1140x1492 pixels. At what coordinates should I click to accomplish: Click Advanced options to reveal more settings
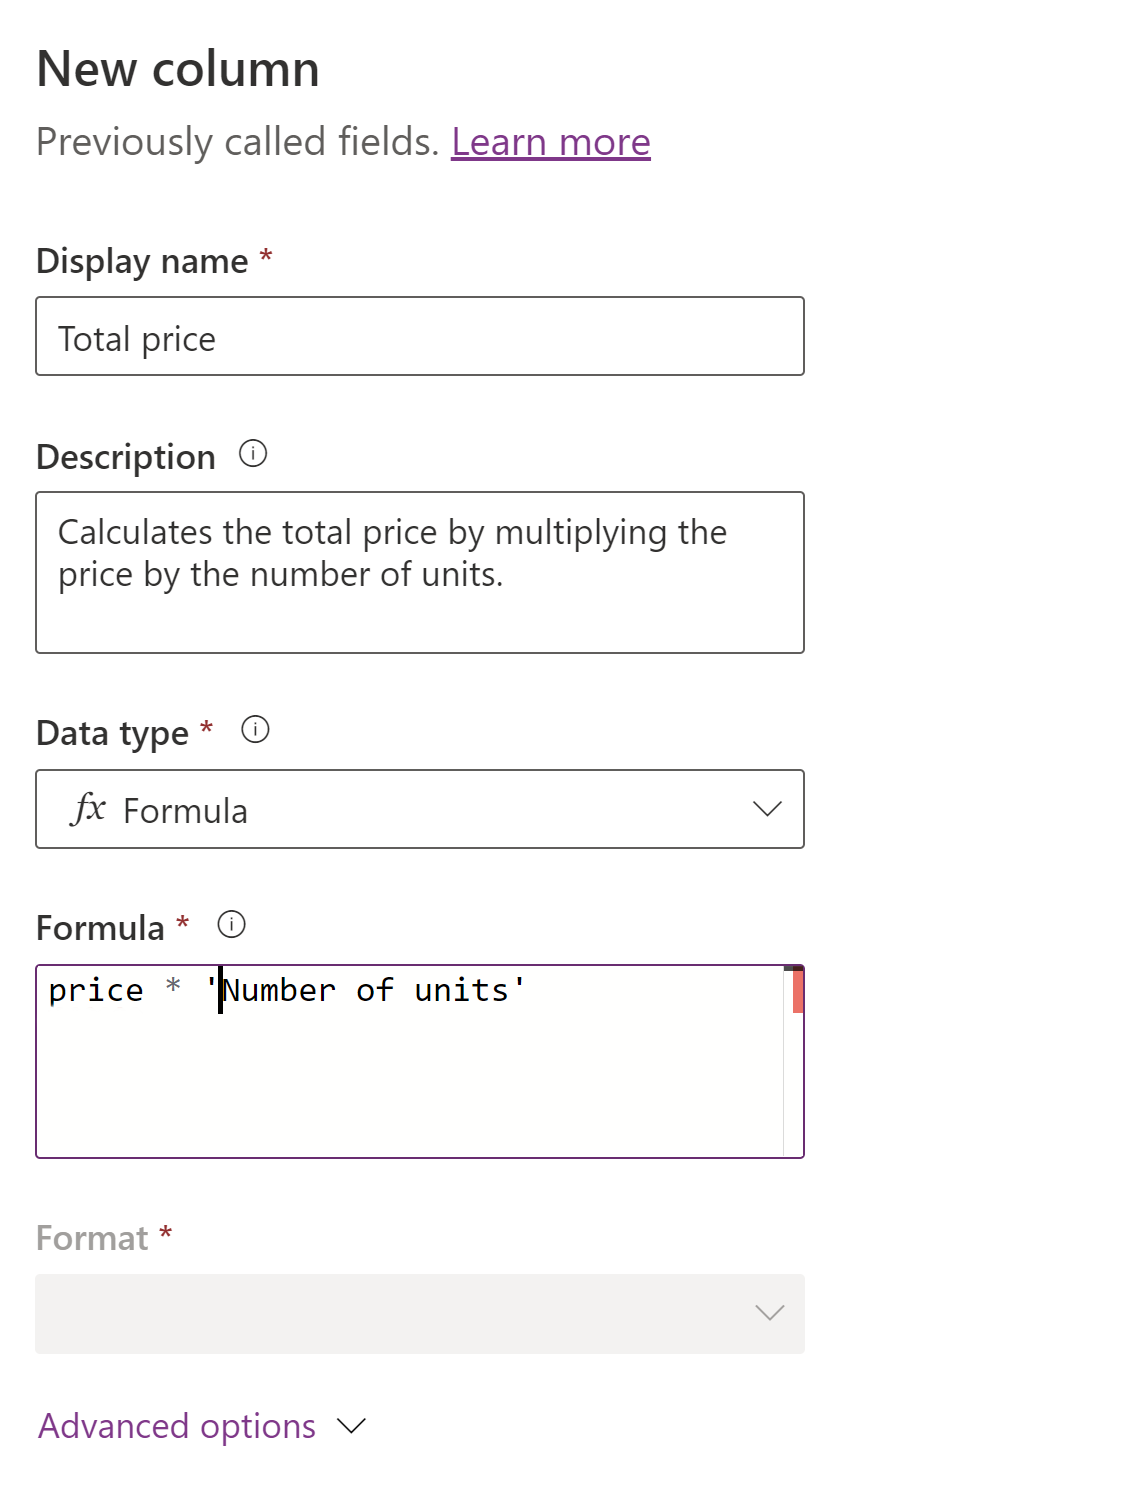click(176, 1426)
